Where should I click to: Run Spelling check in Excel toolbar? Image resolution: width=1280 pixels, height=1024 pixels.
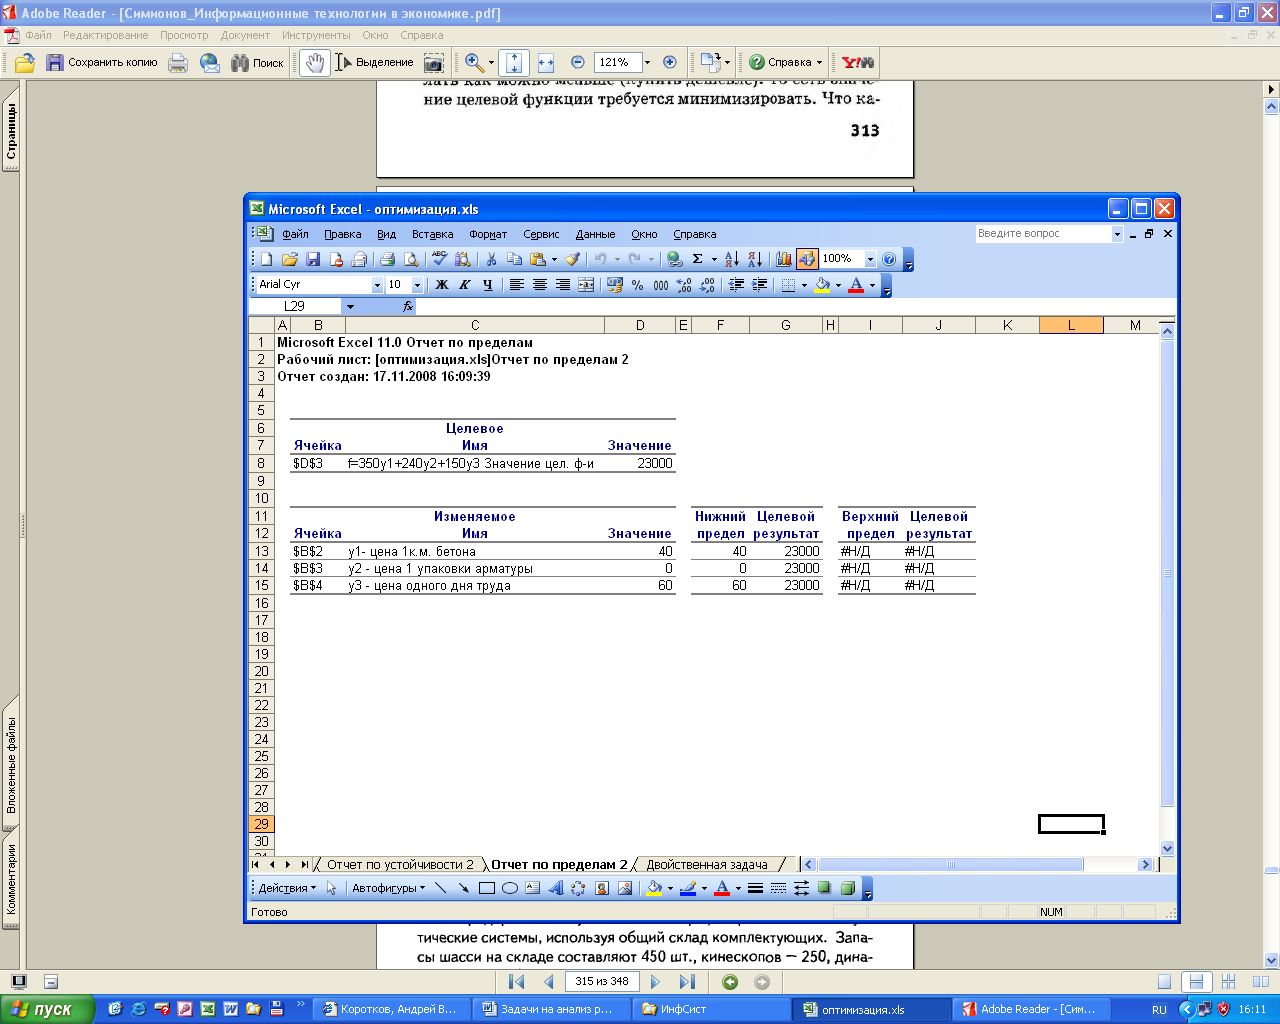(440, 259)
